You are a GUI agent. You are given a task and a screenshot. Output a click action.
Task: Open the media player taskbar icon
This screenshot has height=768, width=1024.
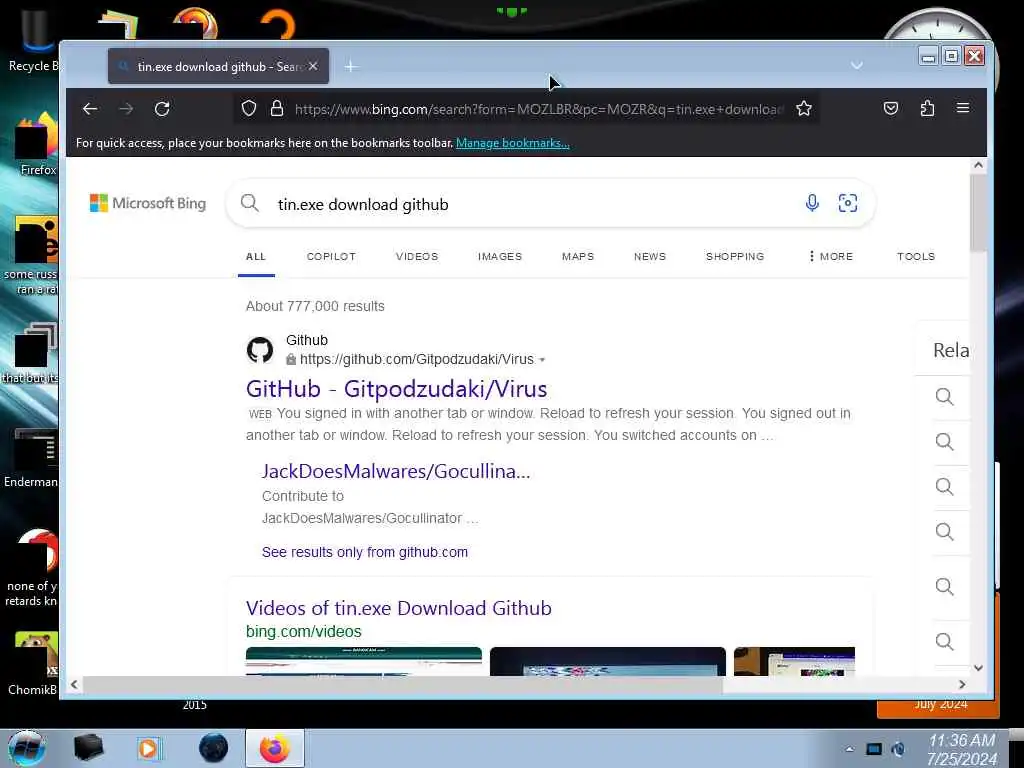148,748
